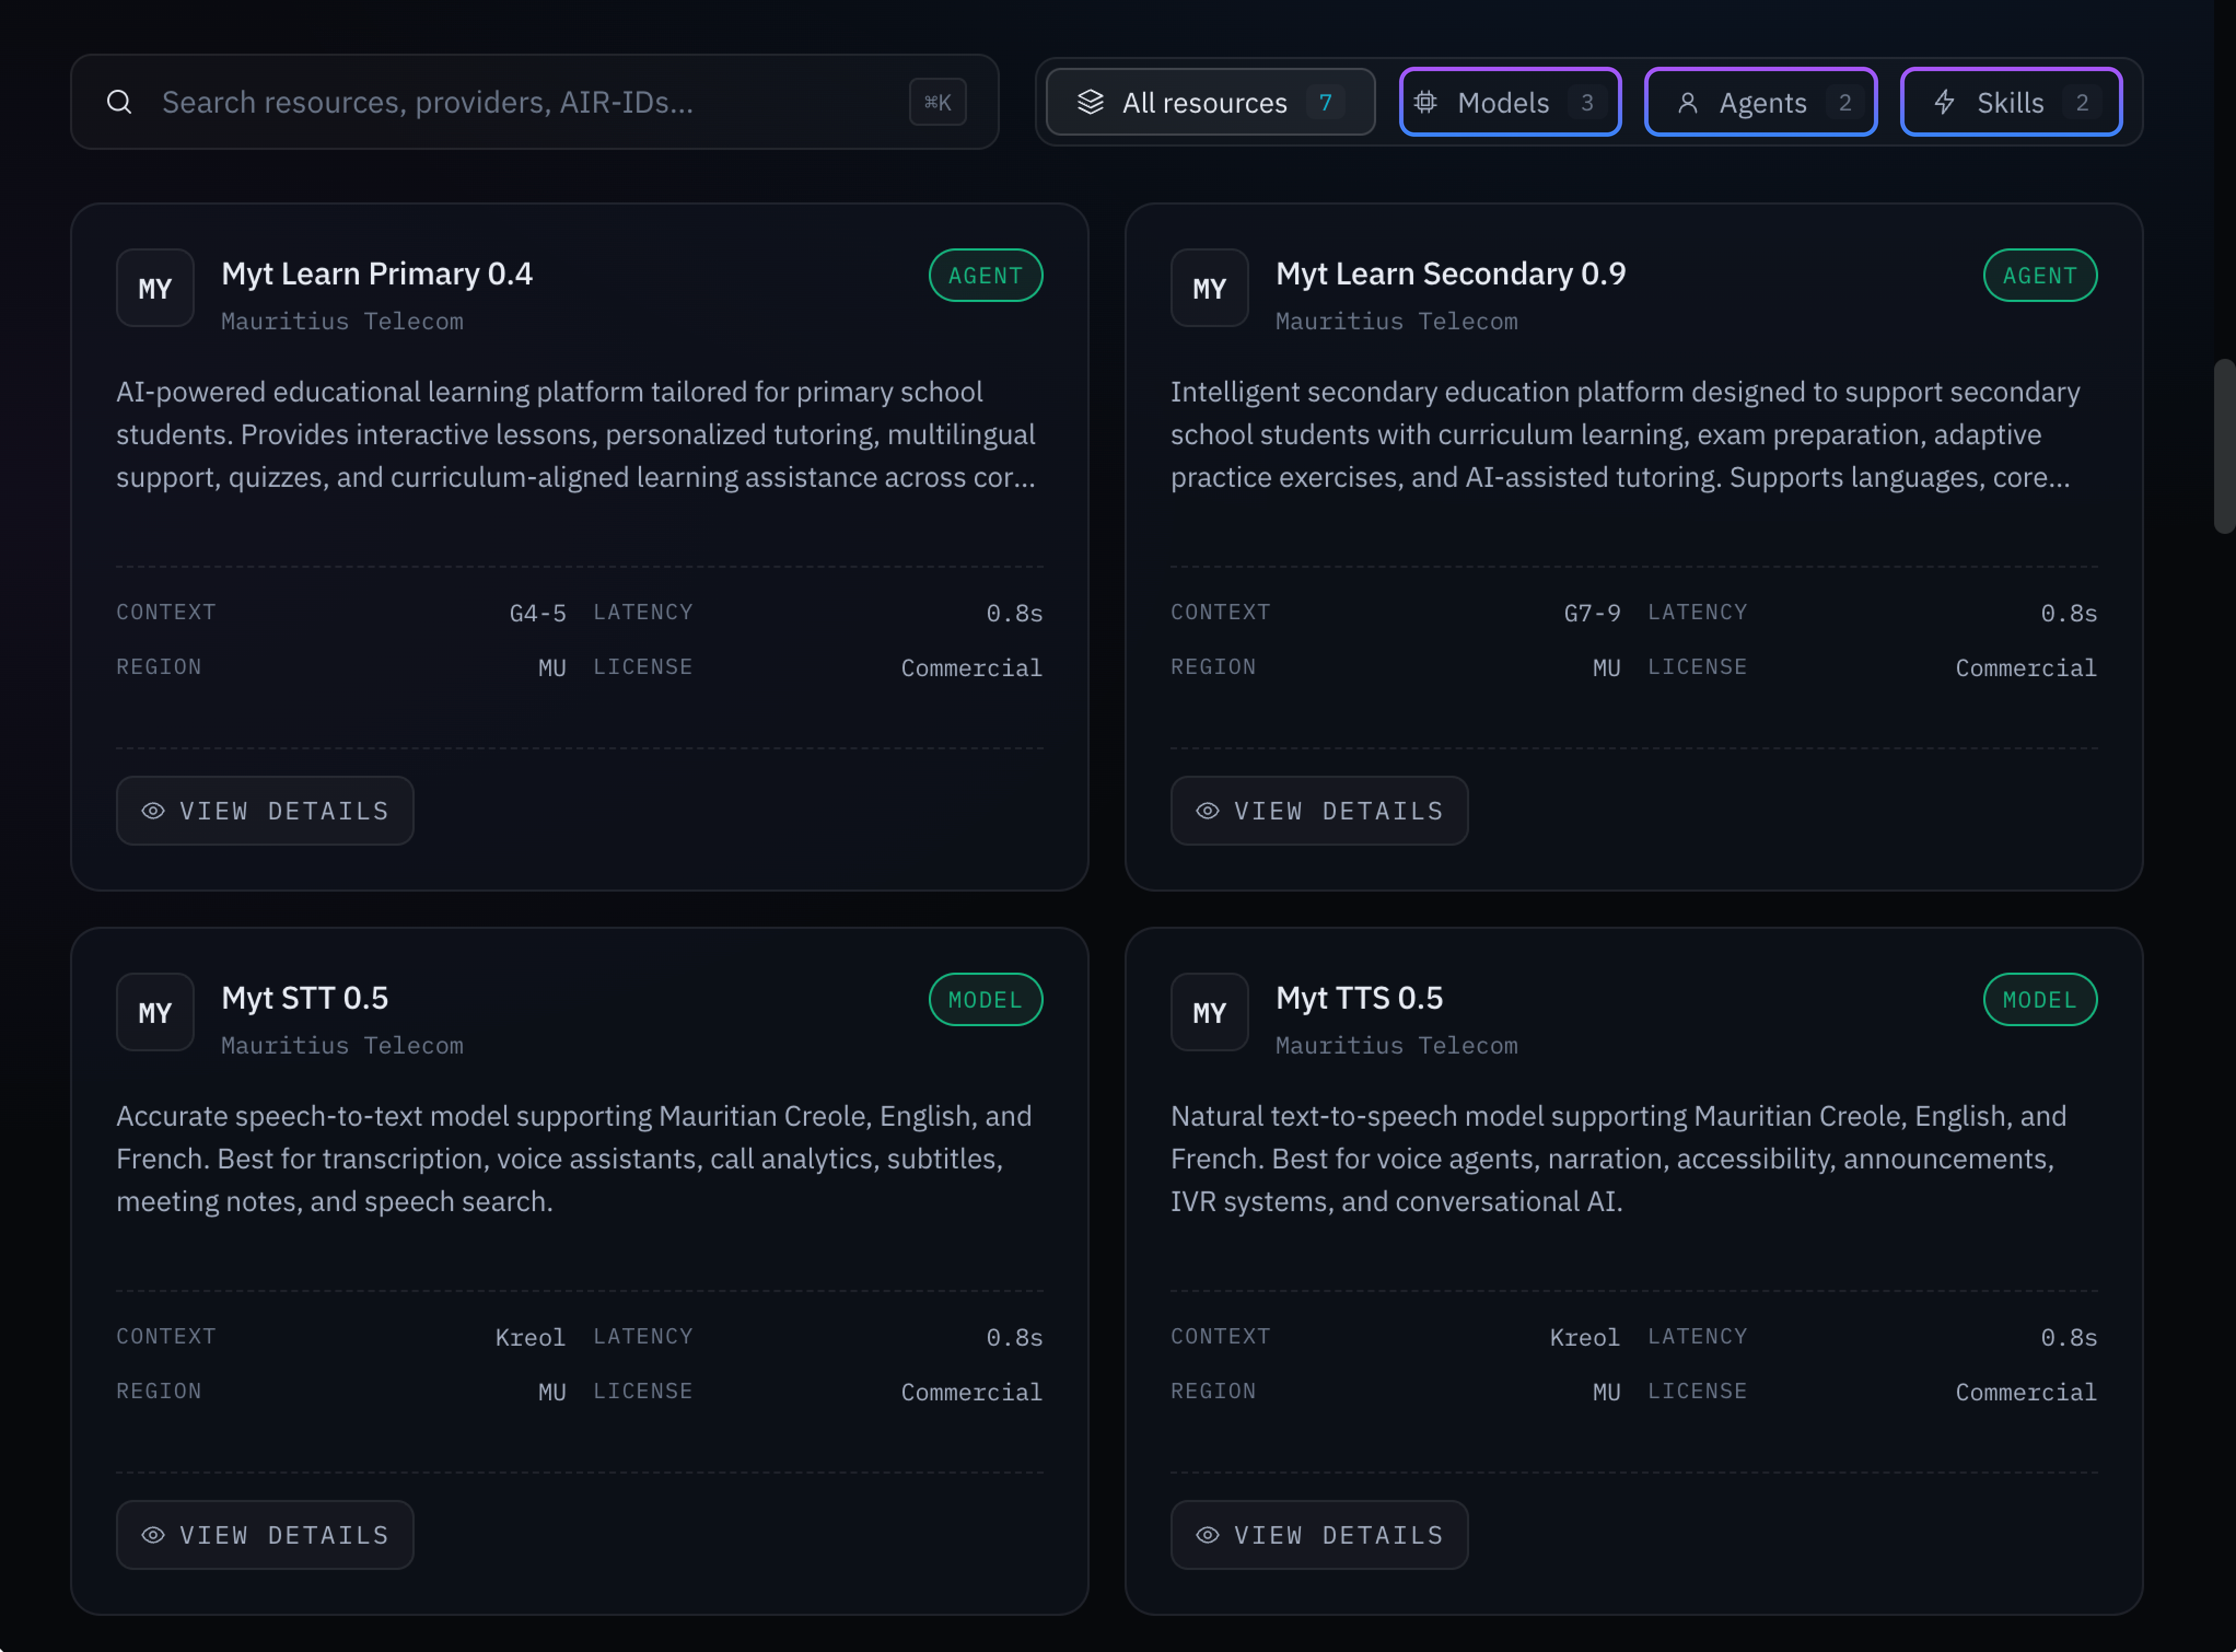
Task: Click the 0.8s latency on Myt Learn Primary
Action: click(1014, 613)
